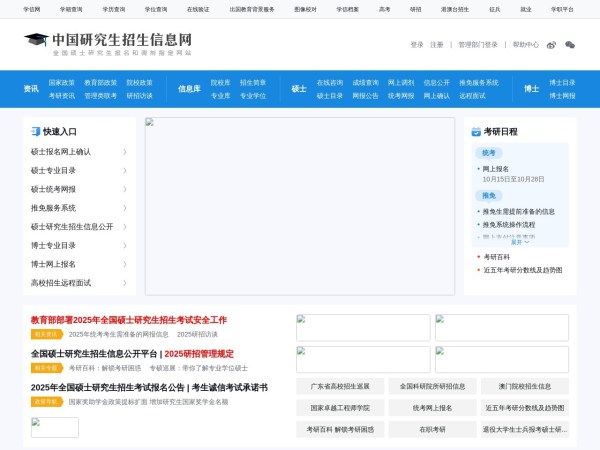
Task: Open 教育部部署2025年考试安全工作 headline
Action: point(129,320)
